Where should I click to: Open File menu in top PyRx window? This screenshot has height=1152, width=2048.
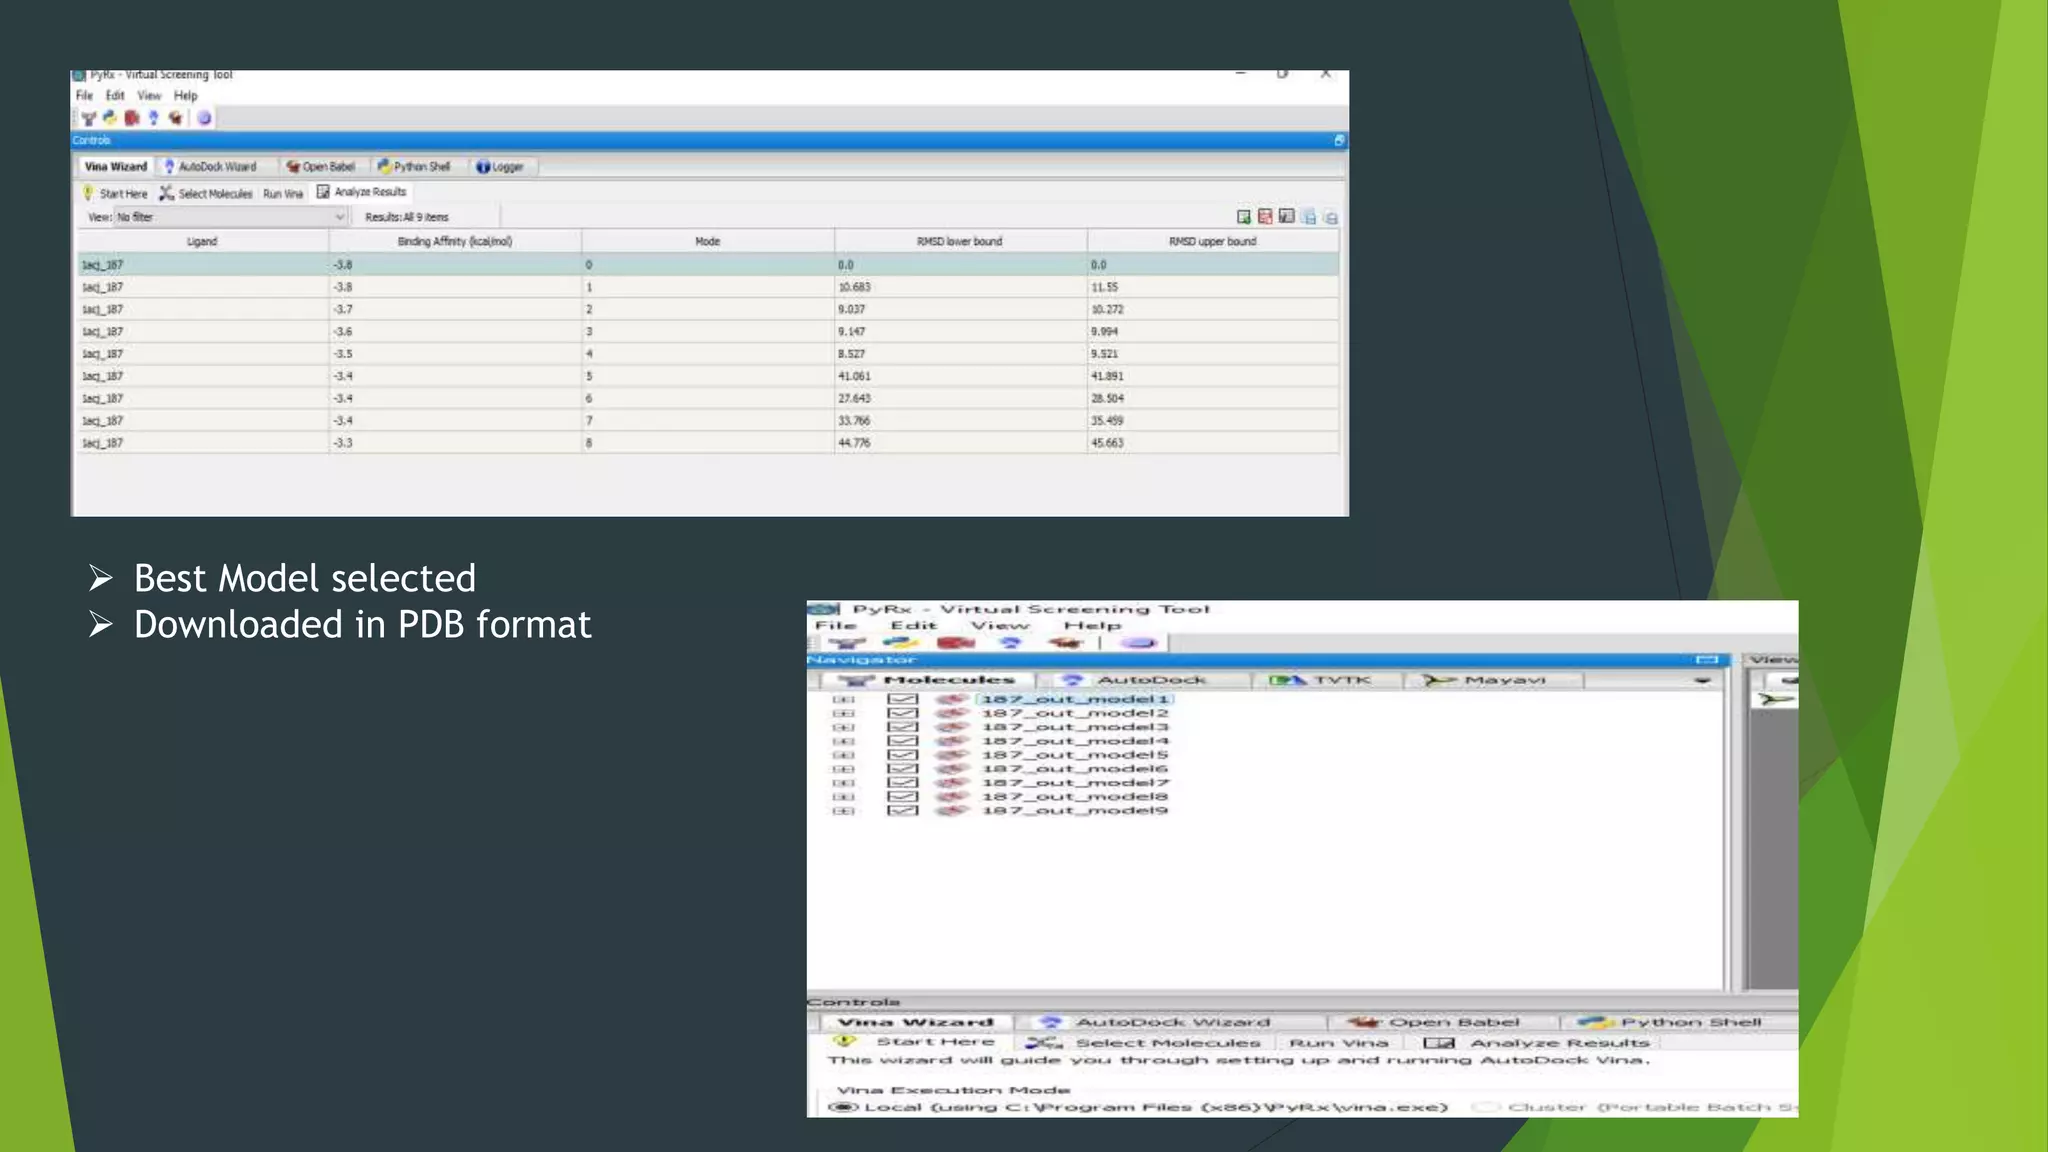pyautogui.click(x=84, y=96)
